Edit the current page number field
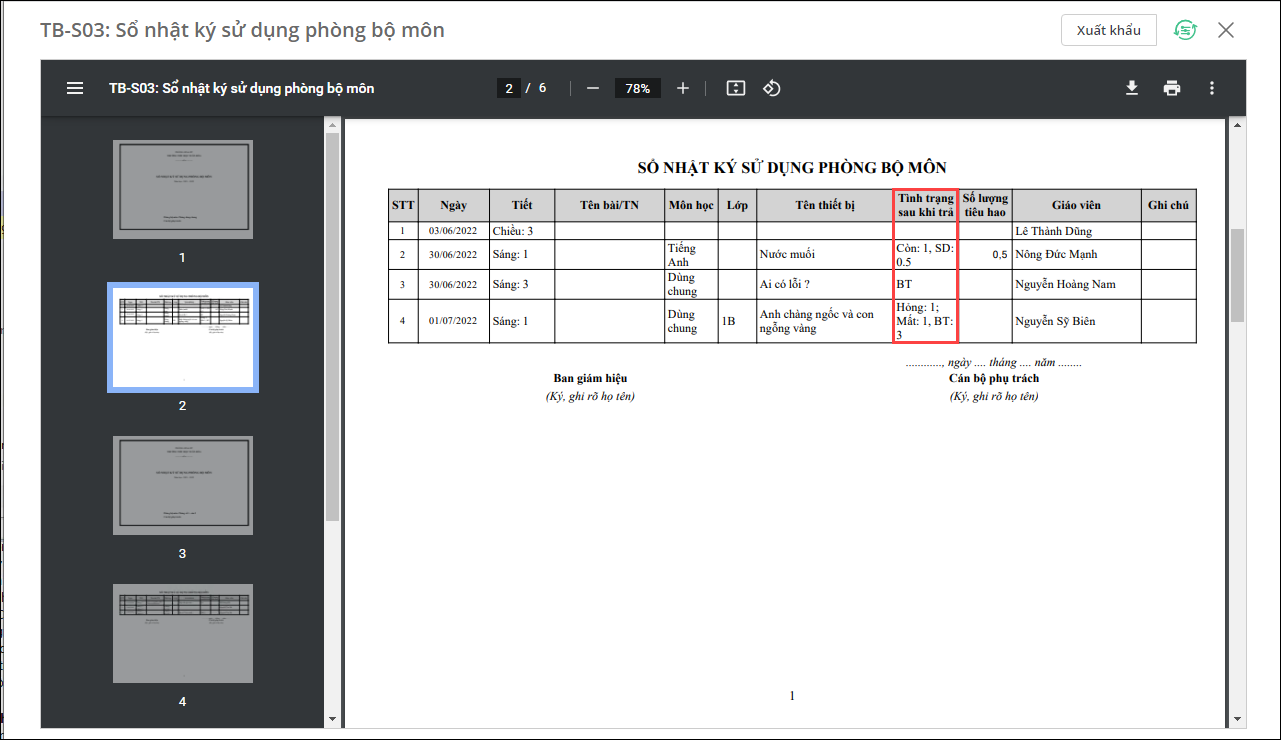 [x=509, y=88]
